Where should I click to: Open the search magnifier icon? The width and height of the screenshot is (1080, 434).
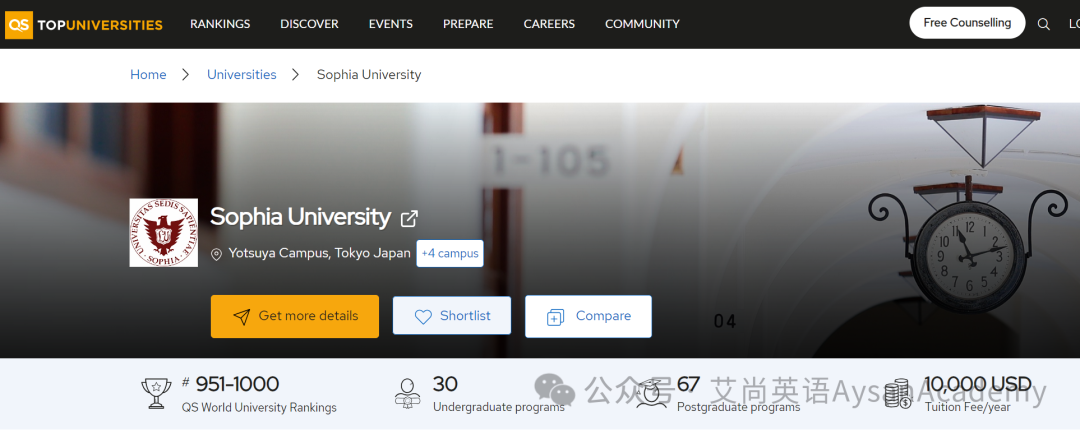[1043, 24]
